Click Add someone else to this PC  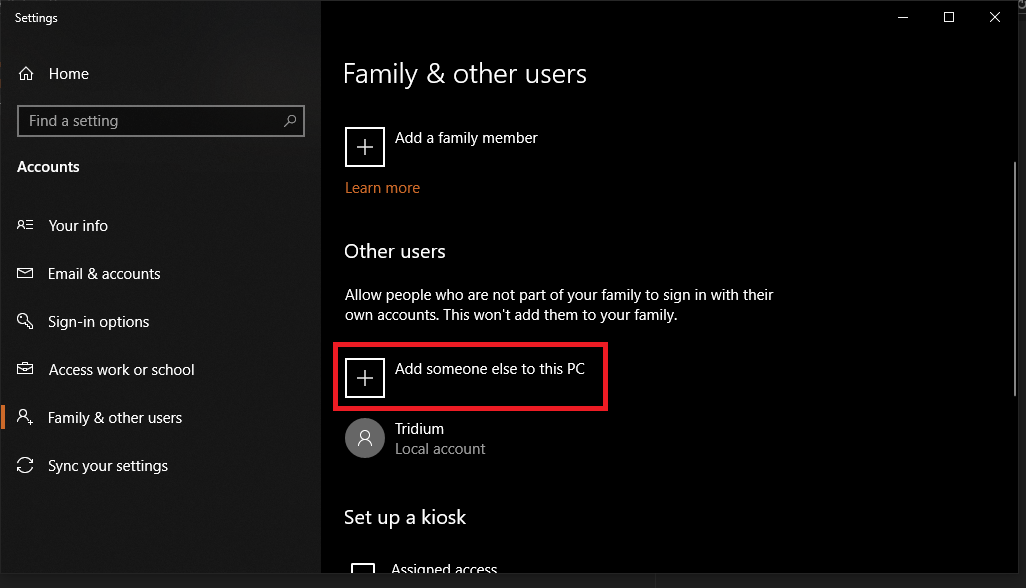point(489,369)
